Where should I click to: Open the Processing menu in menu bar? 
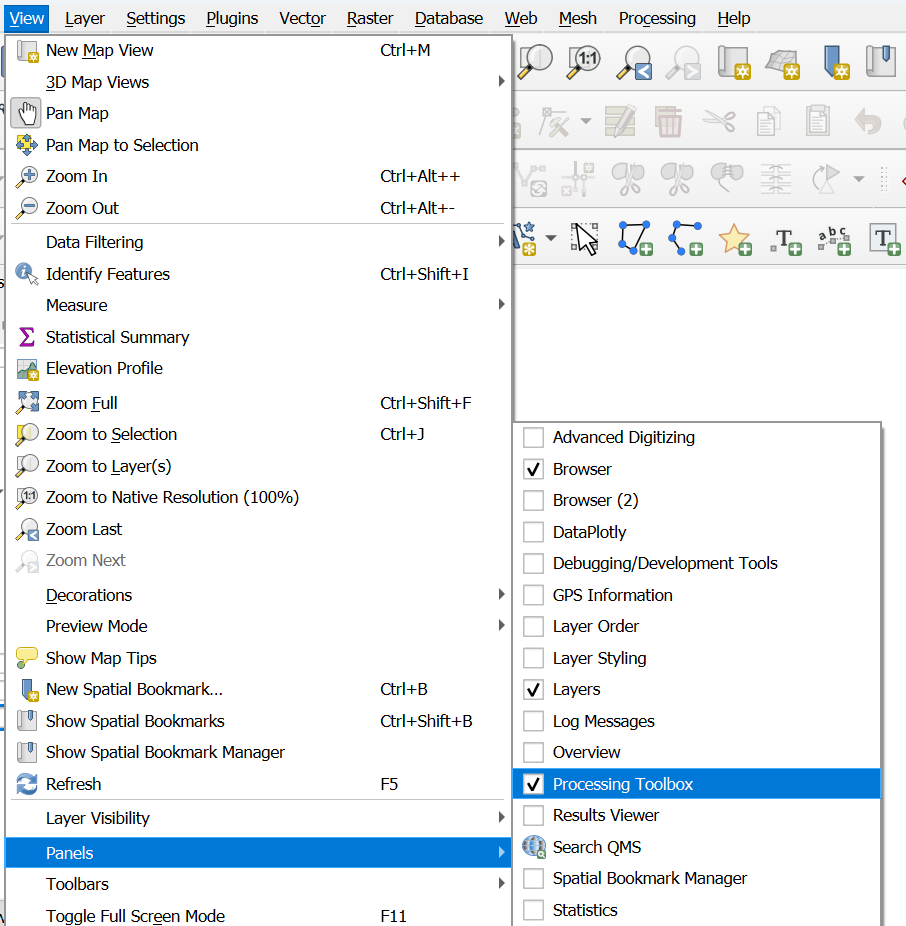(657, 18)
